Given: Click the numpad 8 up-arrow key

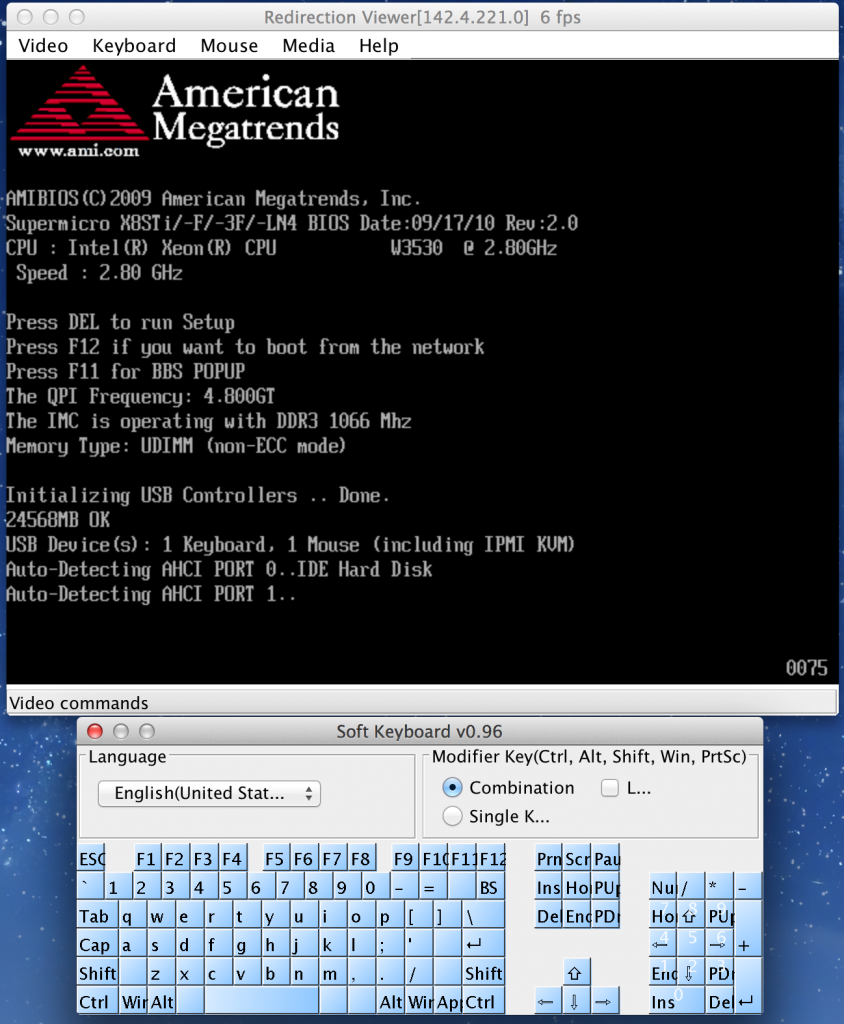Looking at the screenshot, I should (691, 916).
